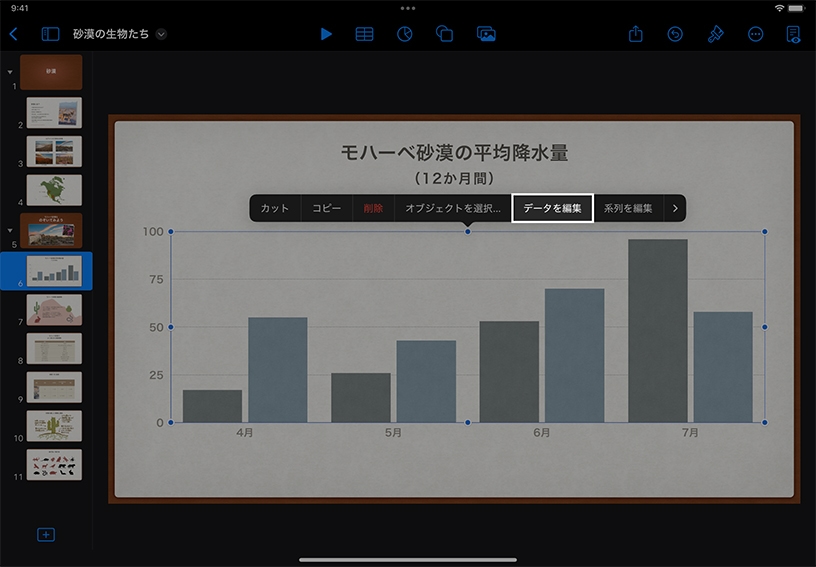Insert a table from toolbar
Viewport: 816px width, 567px height.
[x=365, y=34]
